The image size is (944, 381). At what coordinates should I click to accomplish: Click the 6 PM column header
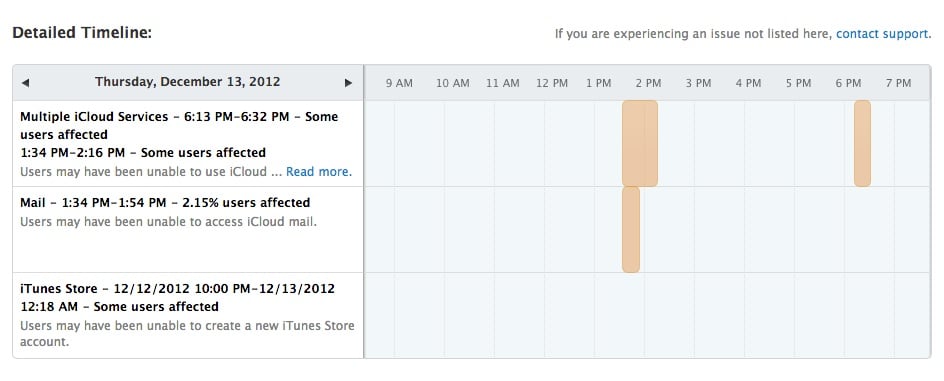coord(848,83)
